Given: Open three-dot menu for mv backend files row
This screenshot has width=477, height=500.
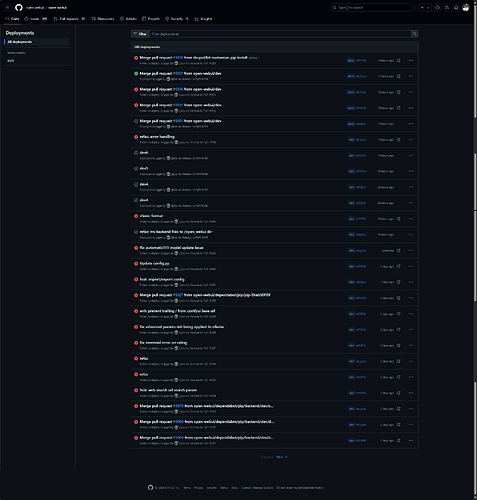Looking at the screenshot, I should pyautogui.click(x=411, y=234).
